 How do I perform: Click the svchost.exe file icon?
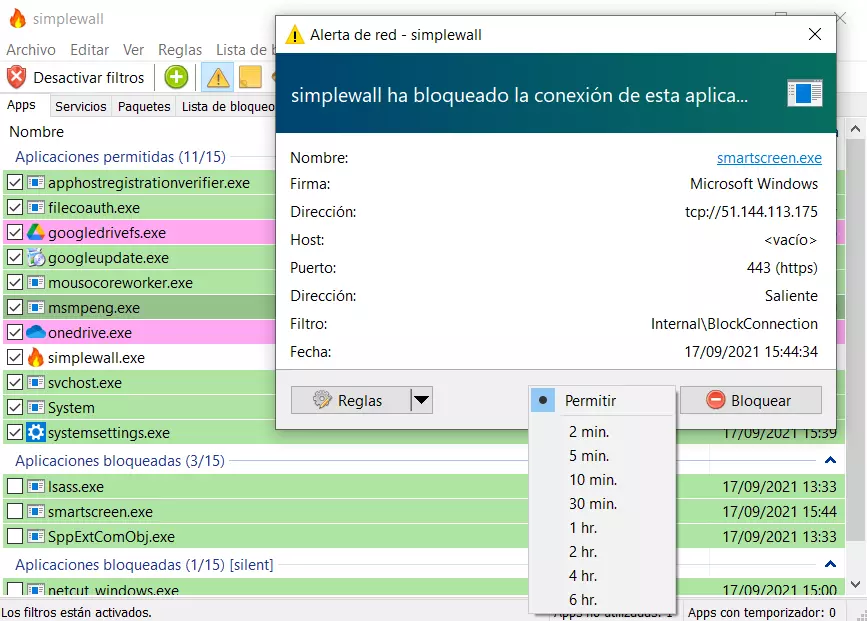pos(36,383)
